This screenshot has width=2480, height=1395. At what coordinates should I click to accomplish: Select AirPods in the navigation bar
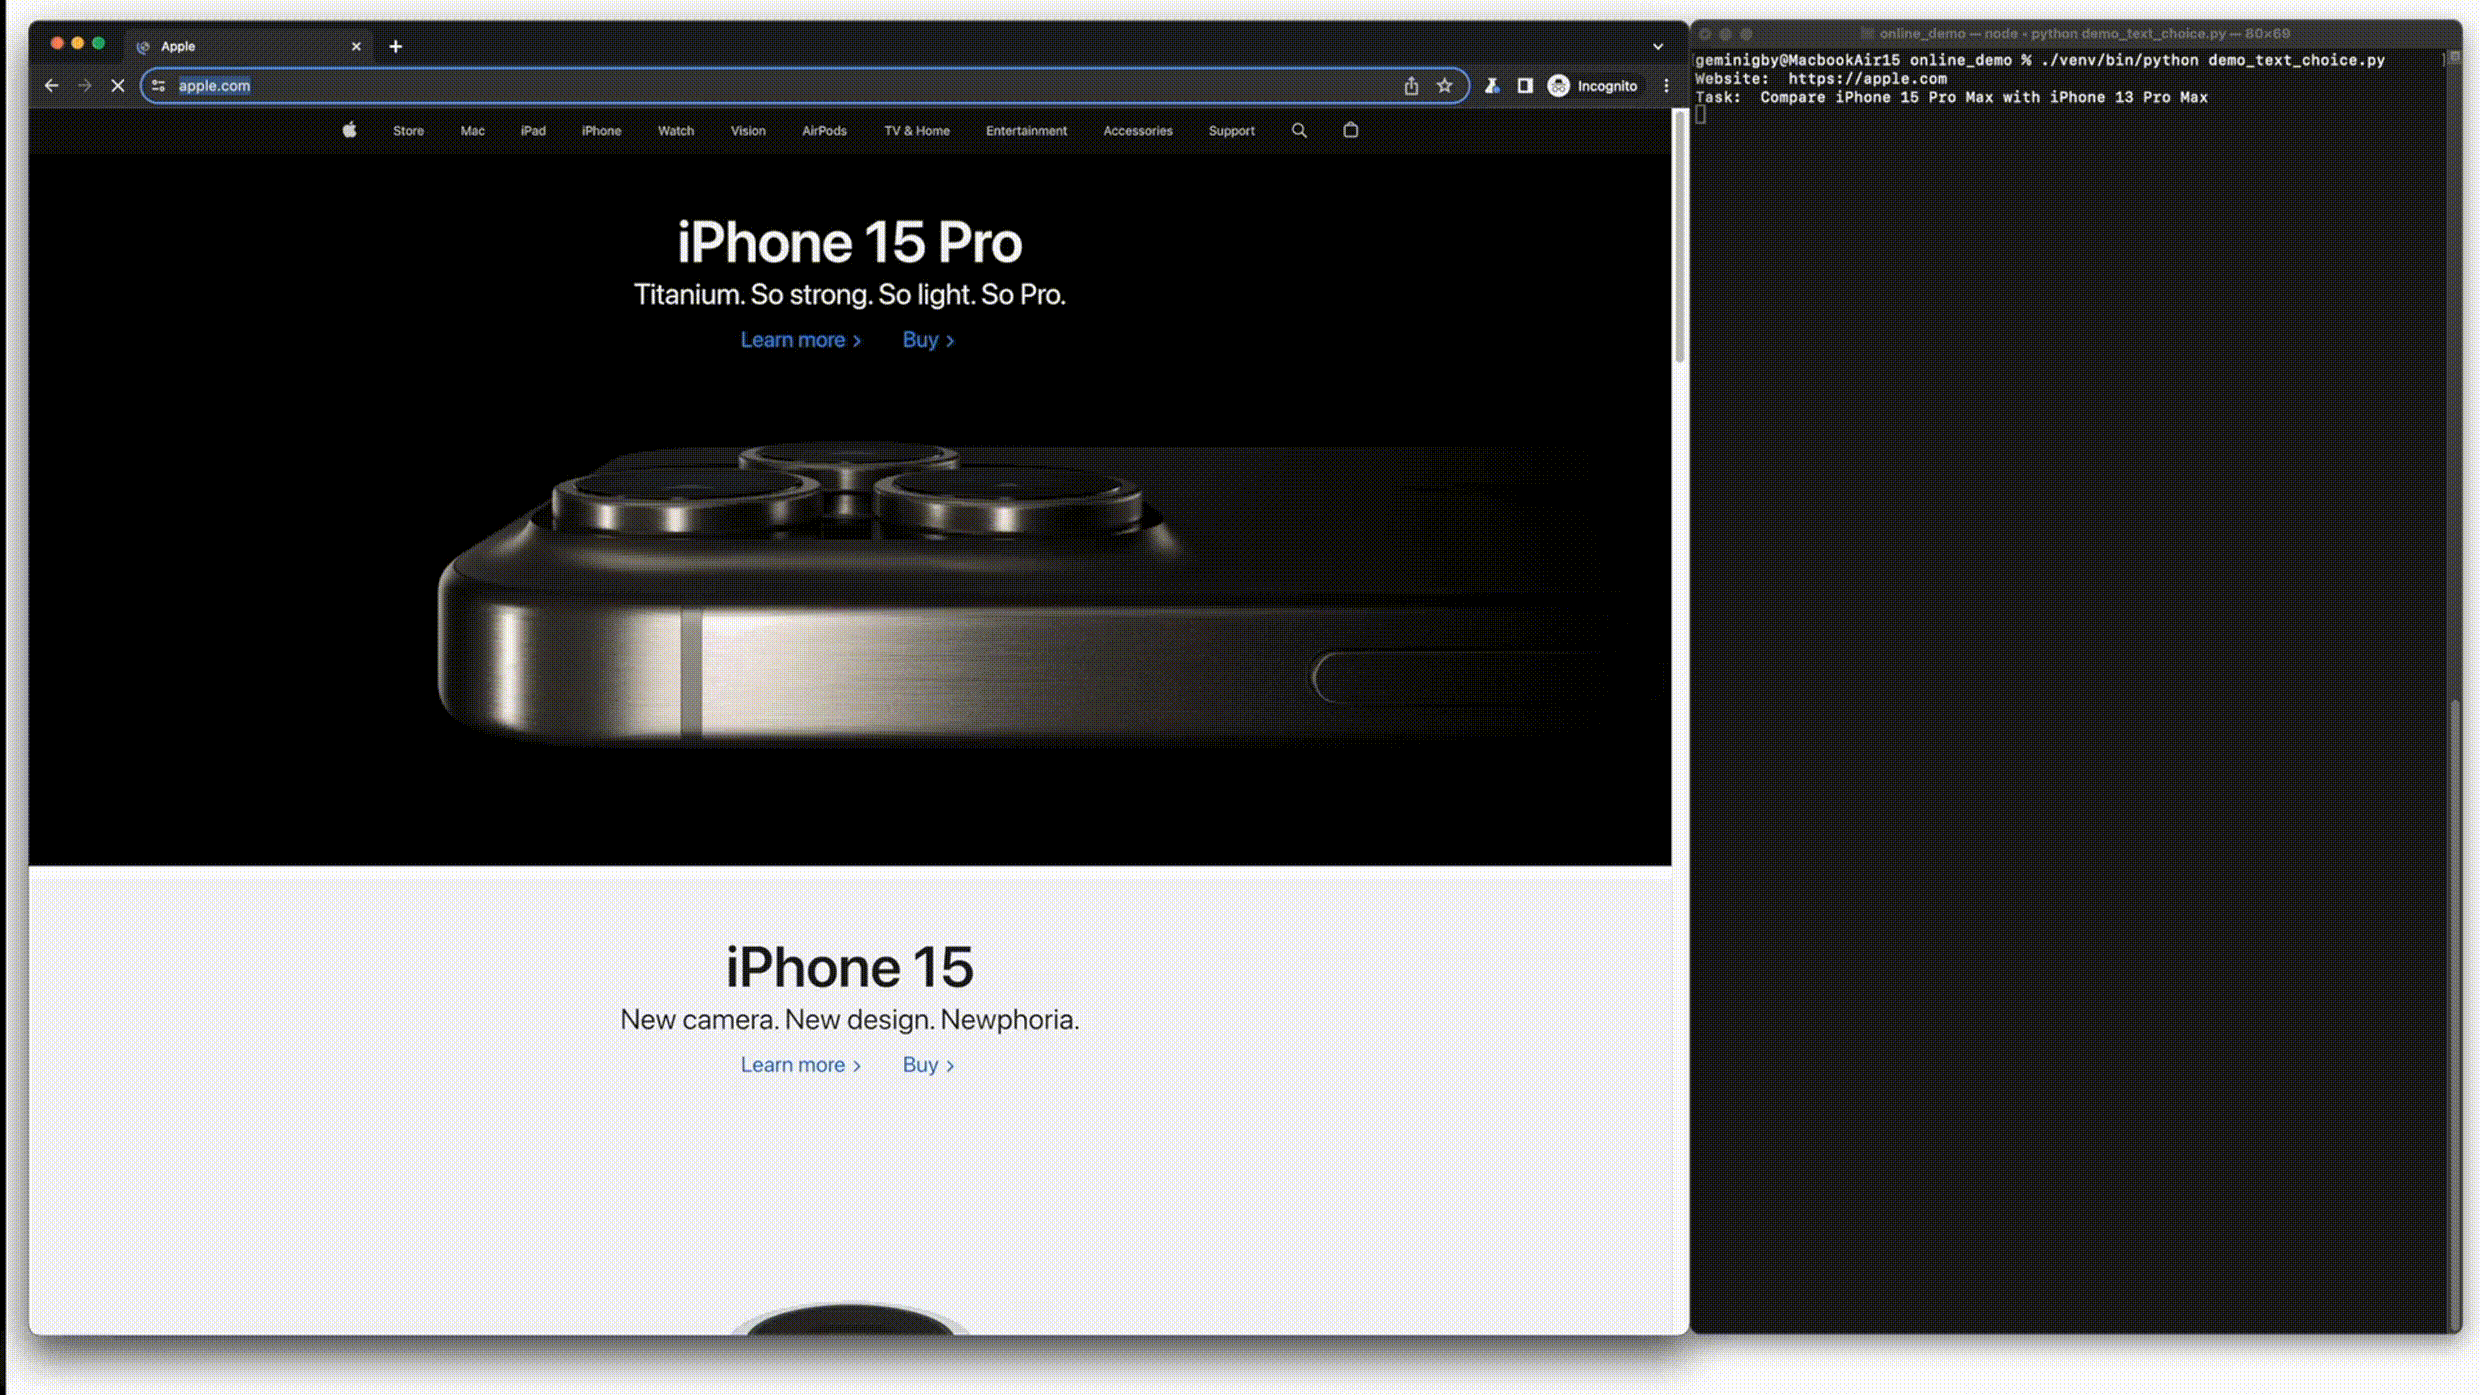pos(823,131)
